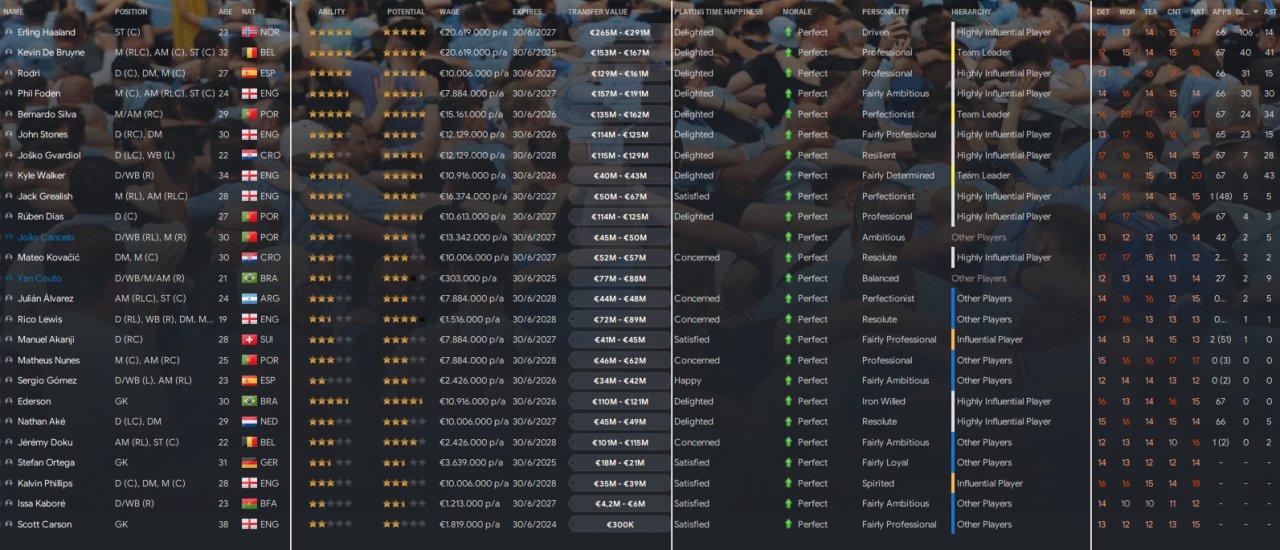This screenshot has width=1280, height=550.
Task: Click the info icon beside Kevin De Bruyne
Action: (x=9, y=52)
